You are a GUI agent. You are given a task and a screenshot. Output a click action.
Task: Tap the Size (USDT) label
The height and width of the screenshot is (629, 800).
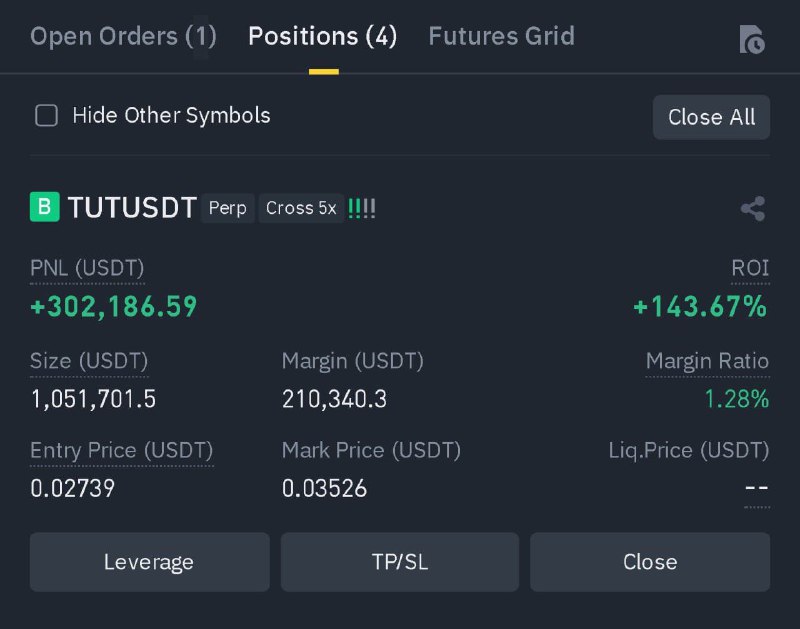[x=89, y=361]
